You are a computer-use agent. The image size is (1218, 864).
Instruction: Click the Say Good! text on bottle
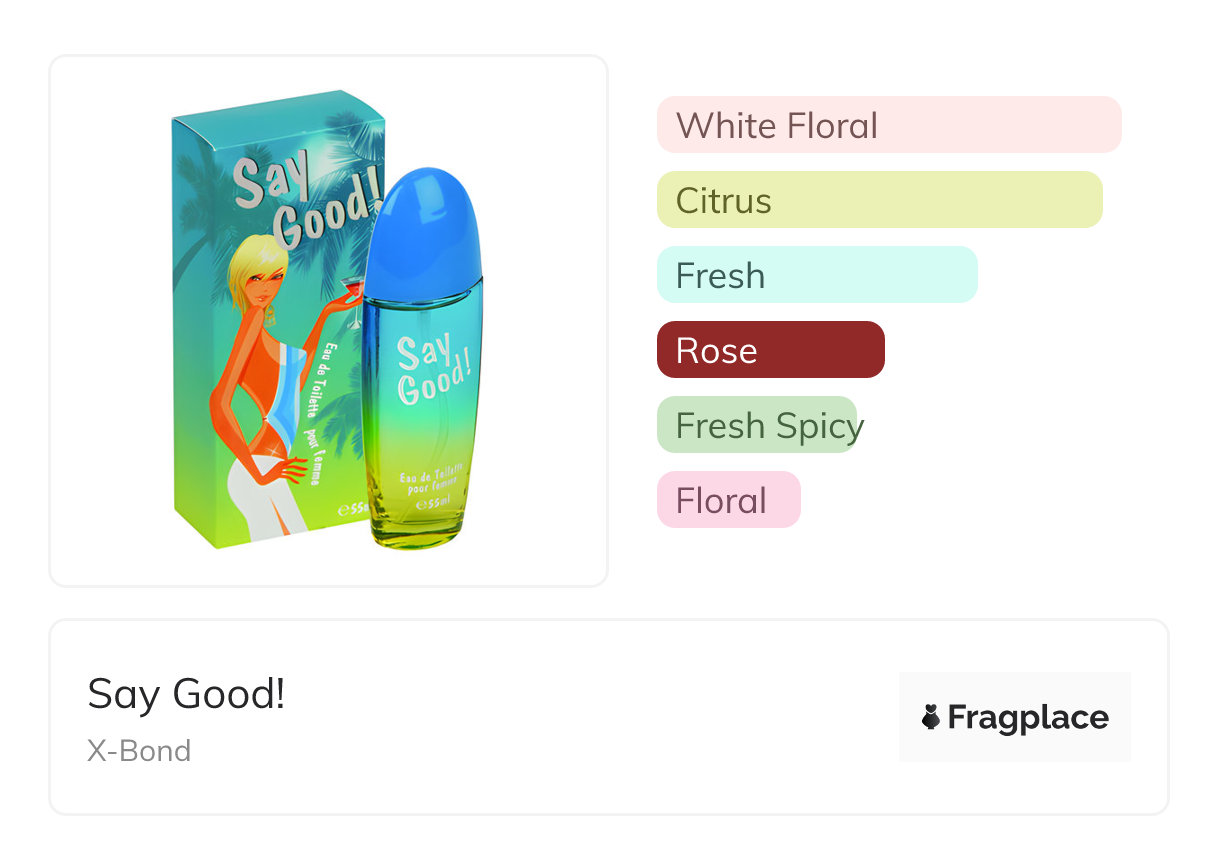pos(431,366)
